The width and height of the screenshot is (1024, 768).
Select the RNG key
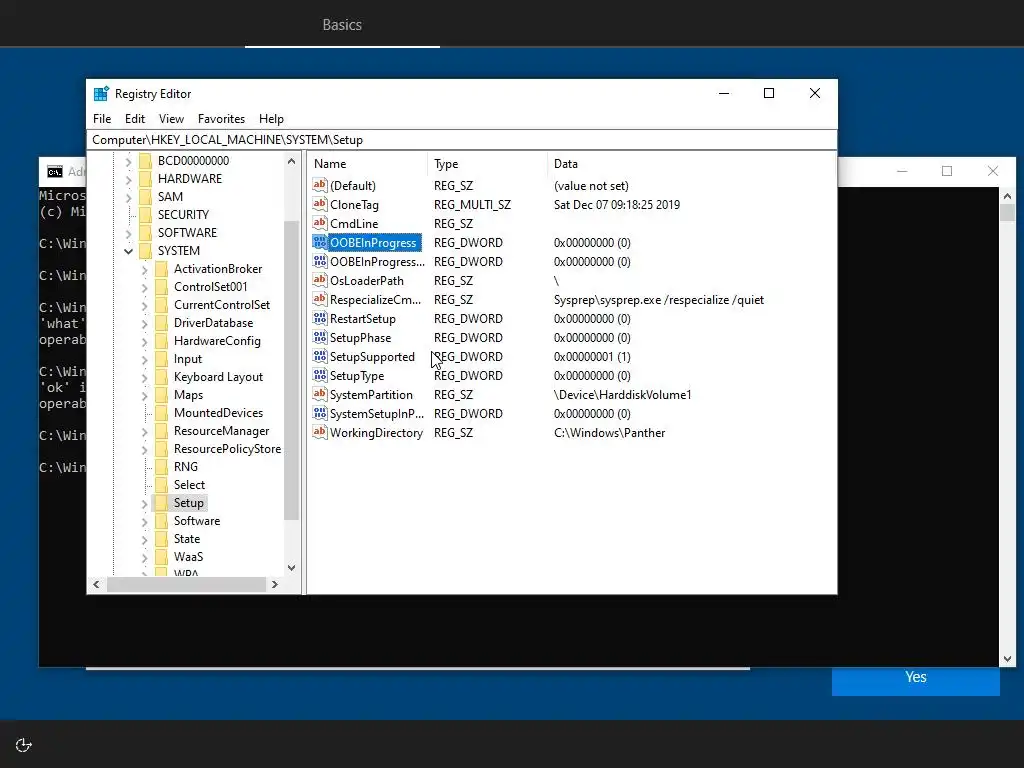(185, 467)
